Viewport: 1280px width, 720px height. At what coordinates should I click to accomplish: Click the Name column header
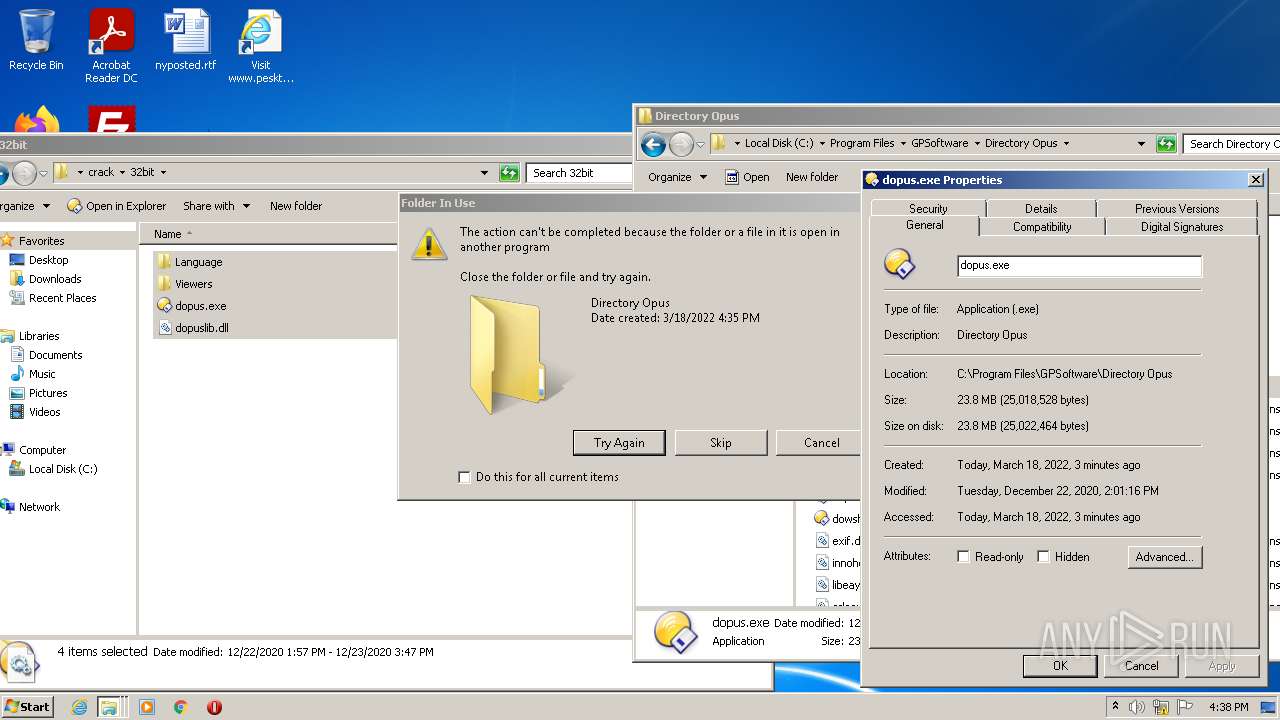[x=168, y=234]
